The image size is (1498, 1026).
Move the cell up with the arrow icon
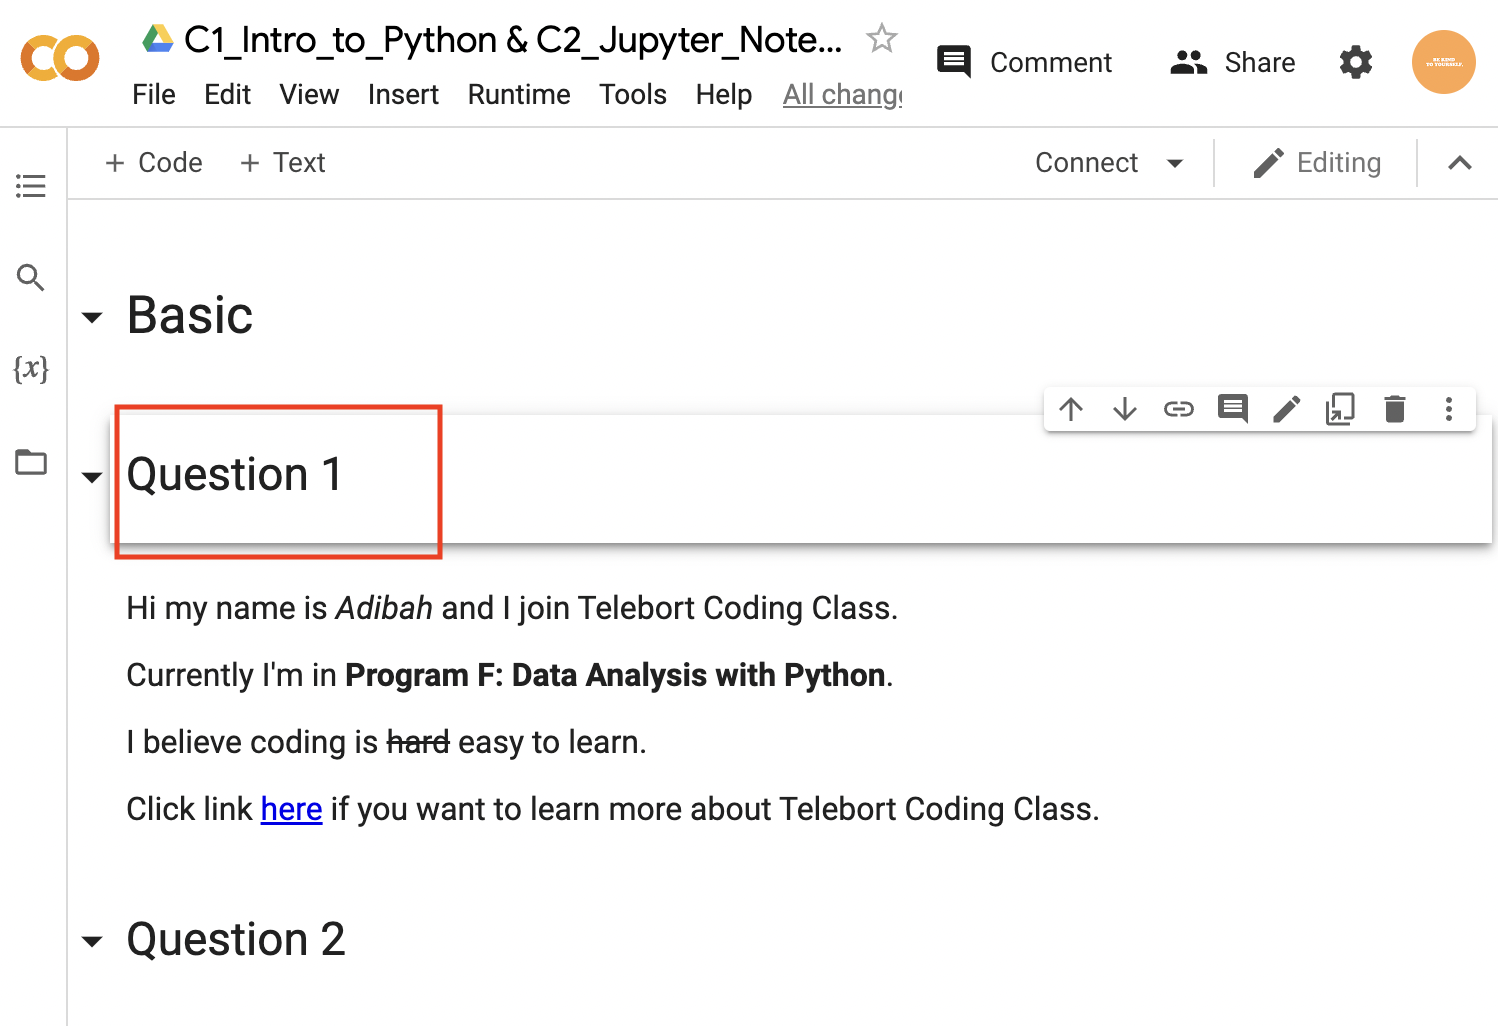click(1071, 409)
